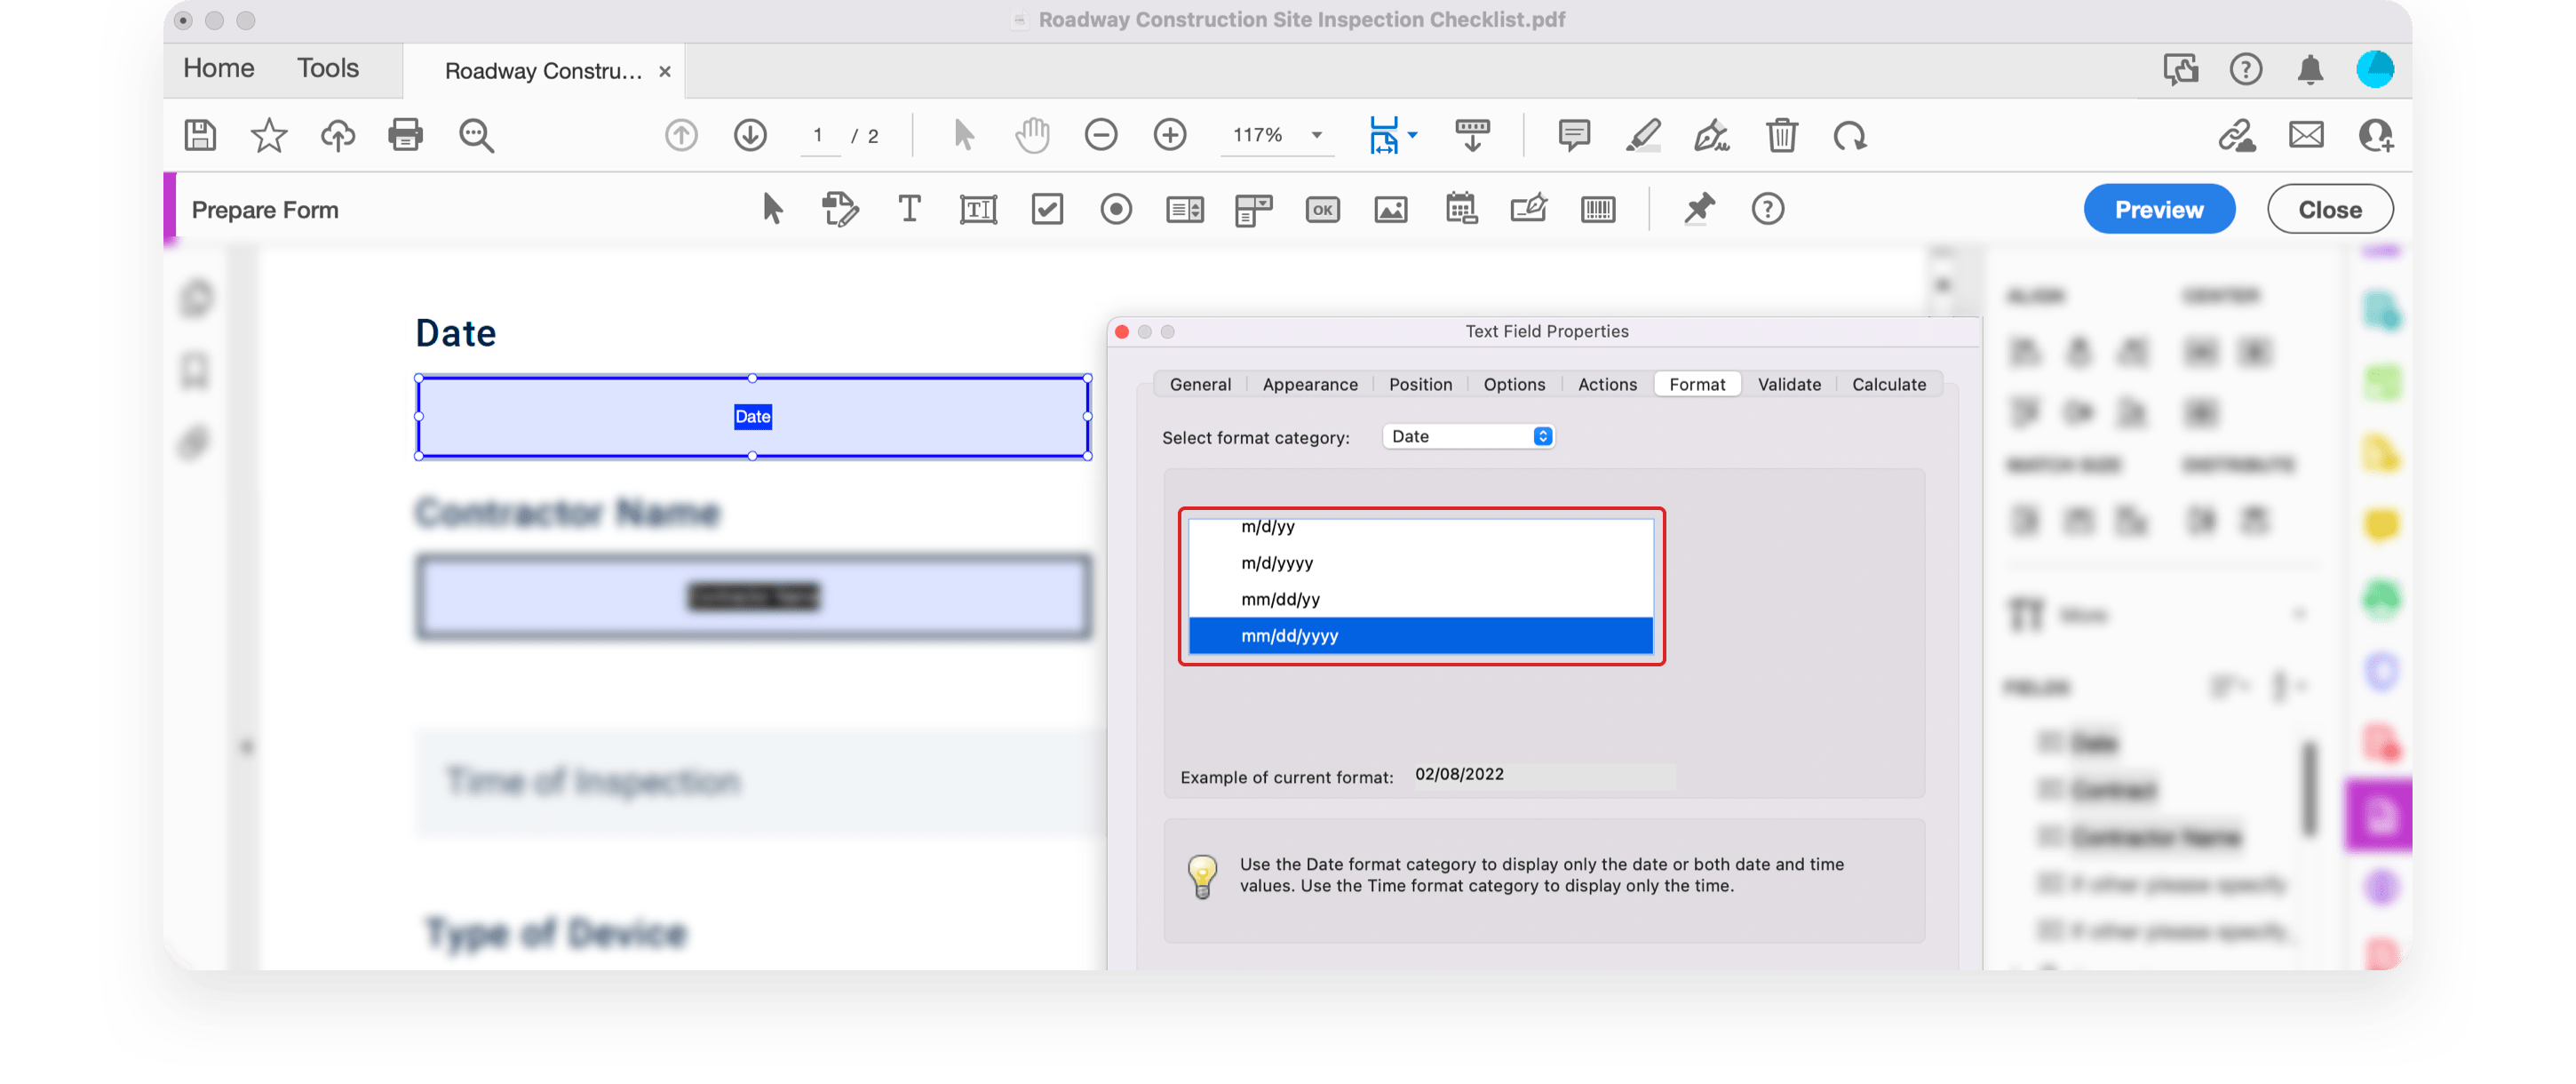Viewport: 2576px width, 1084px height.
Task: Select the Options tab
Action: 1512,385
